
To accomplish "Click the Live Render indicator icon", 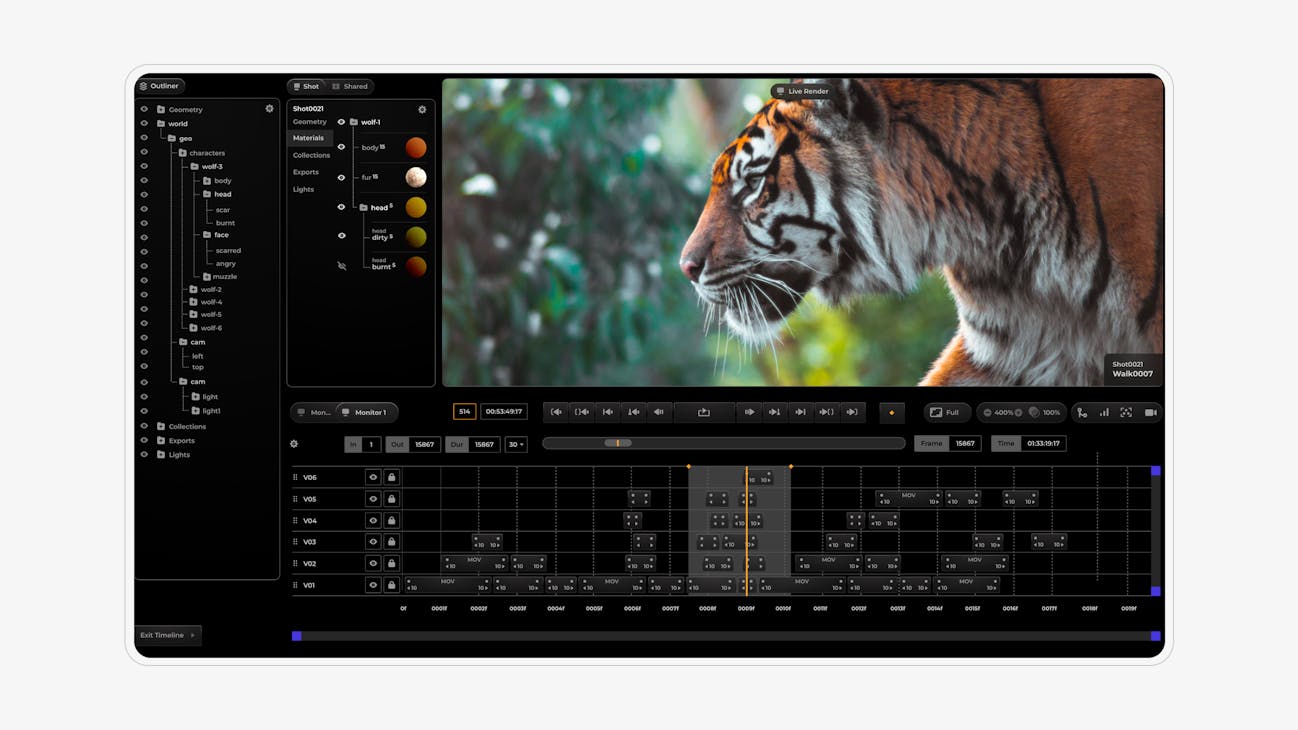I will tap(780, 91).
